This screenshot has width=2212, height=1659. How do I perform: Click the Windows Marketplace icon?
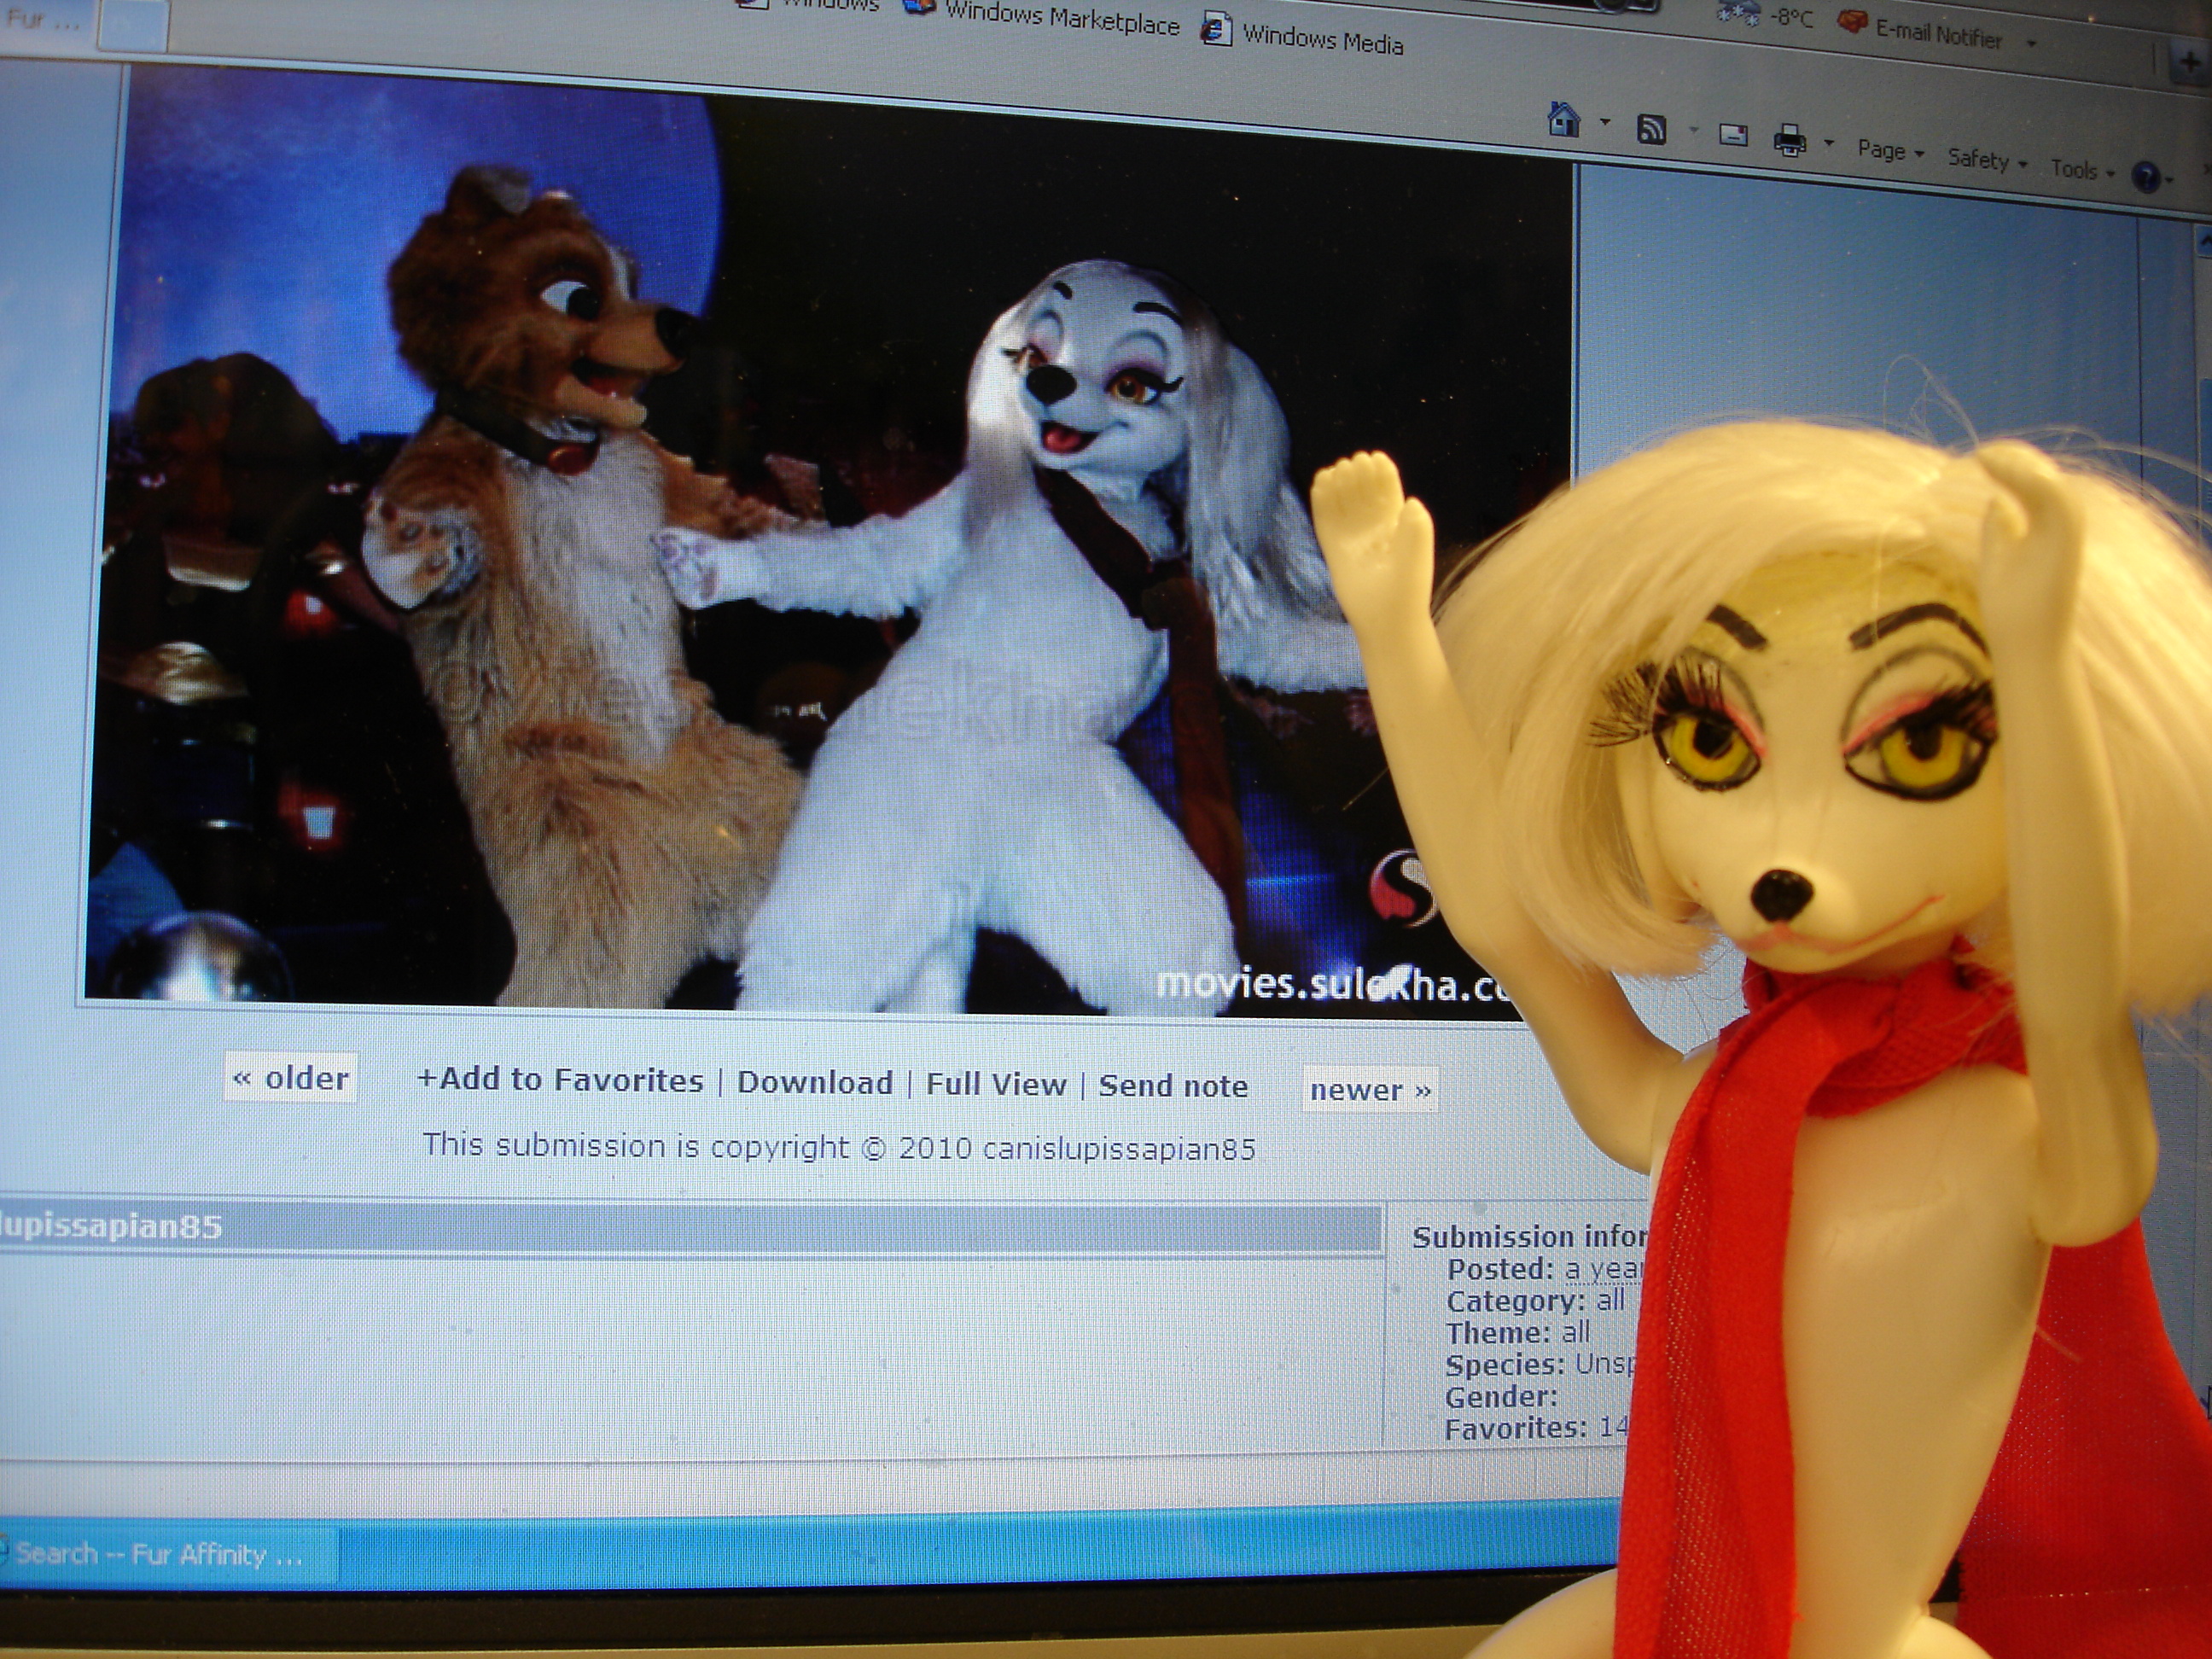coord(918,6)
